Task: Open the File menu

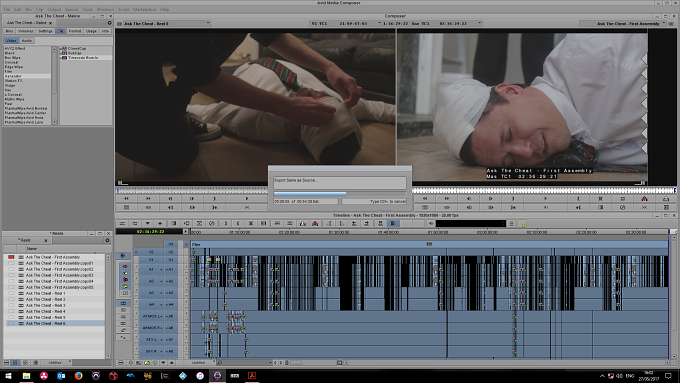Action: click(7, 9)
